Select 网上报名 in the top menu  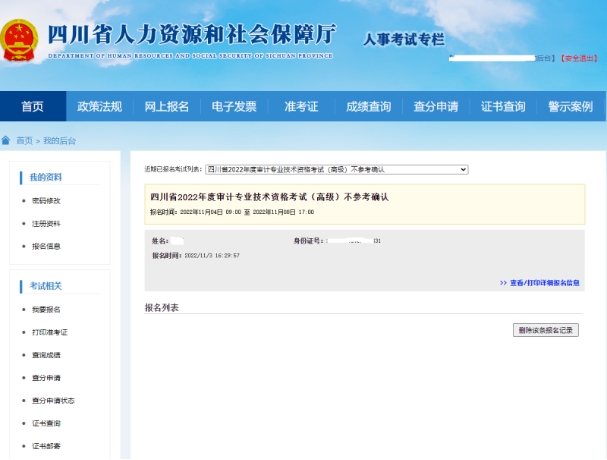coord(166,107)
